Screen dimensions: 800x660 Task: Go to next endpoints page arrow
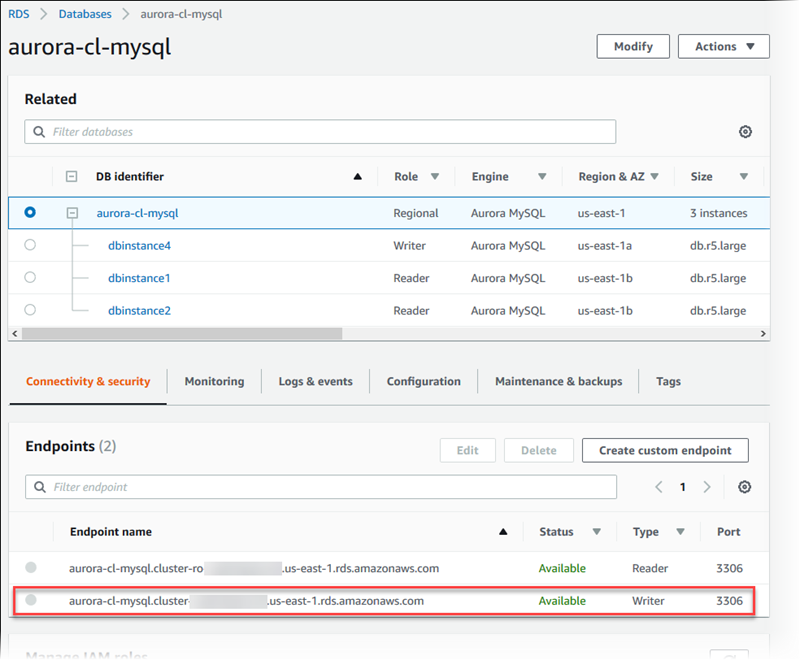(x=707, y=487)
